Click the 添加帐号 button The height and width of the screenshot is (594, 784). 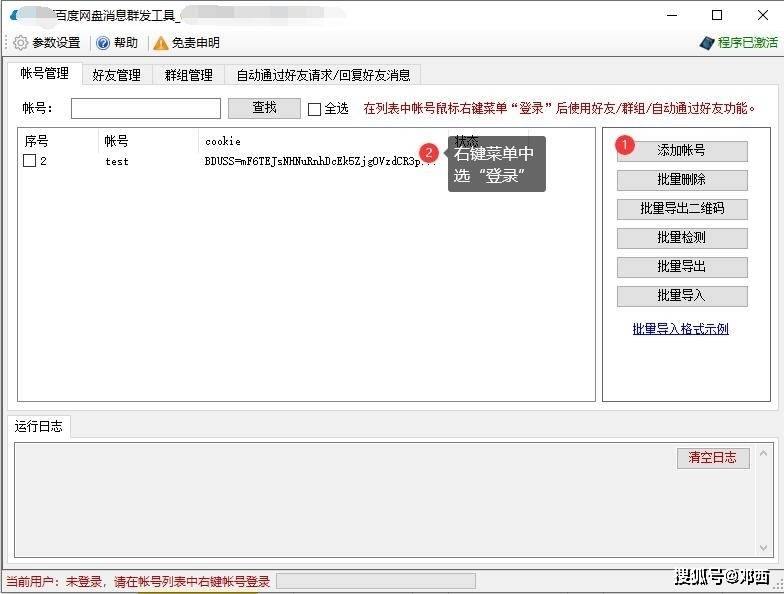click(682, 150)
